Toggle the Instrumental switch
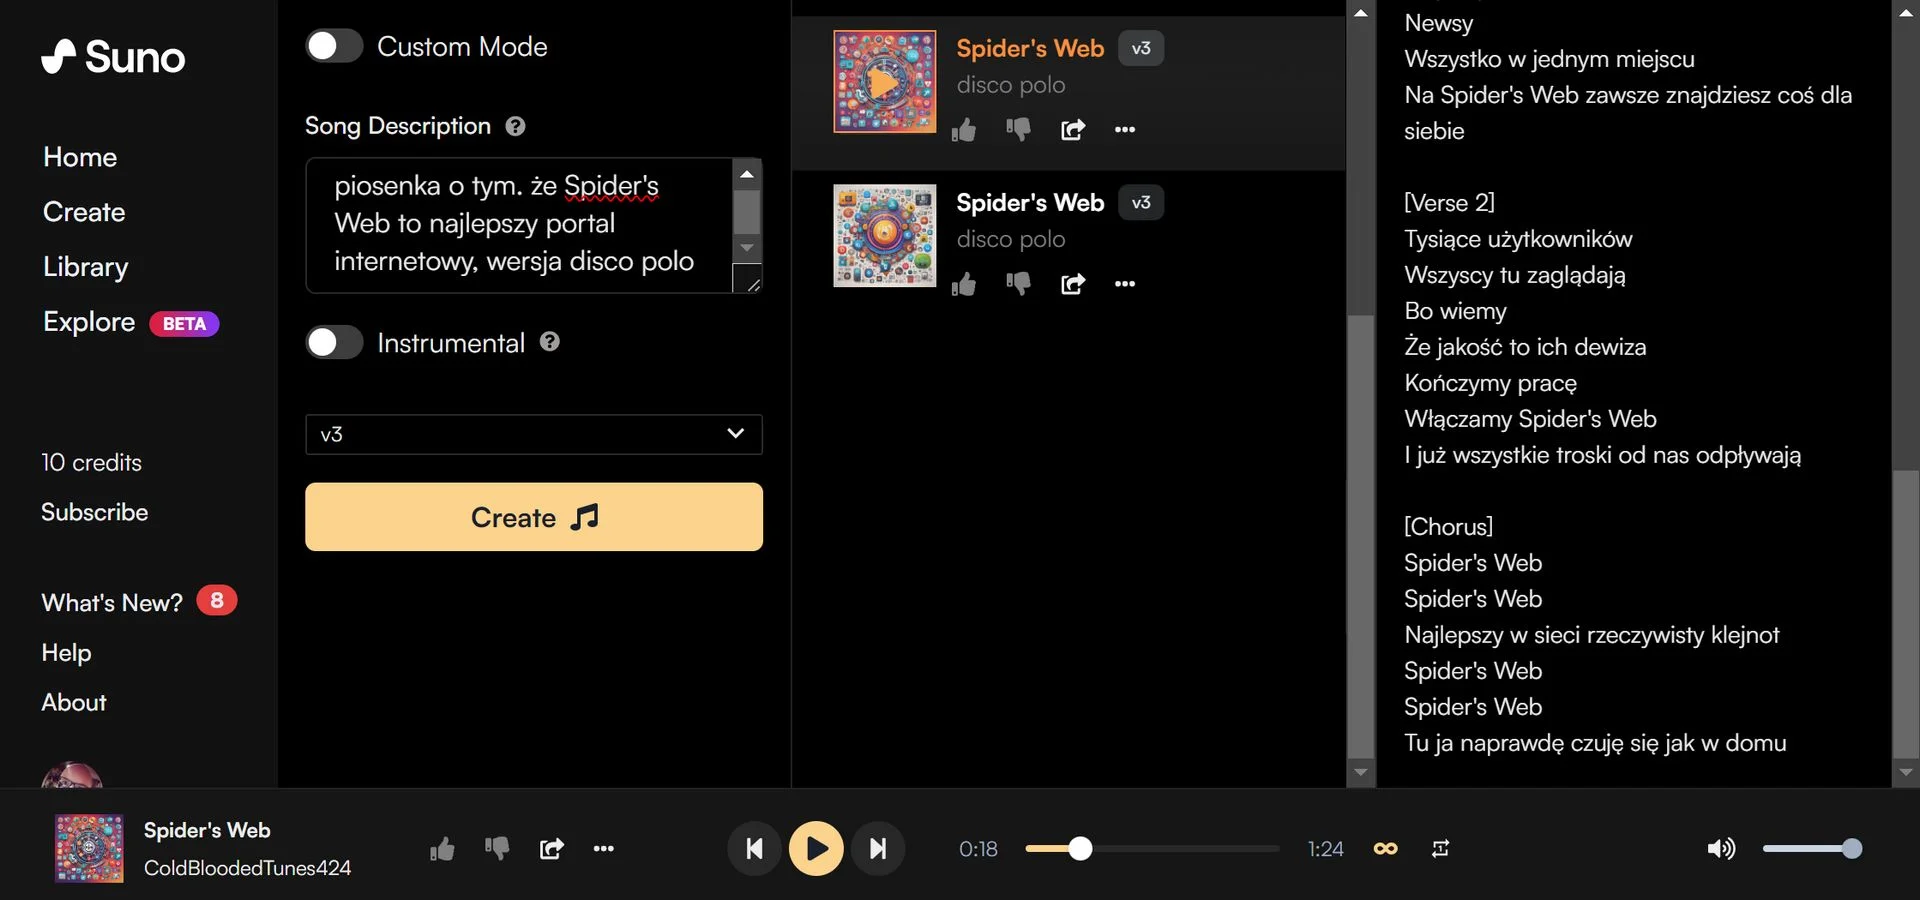Screen dimensions: 1920x900 334,342
